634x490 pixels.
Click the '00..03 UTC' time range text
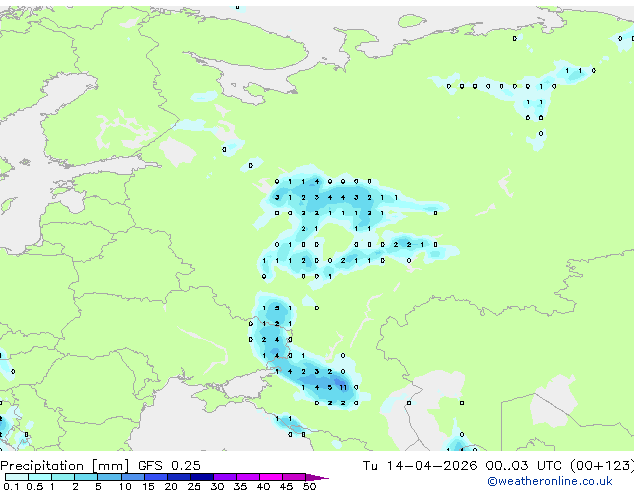click(x=524, y=466)
